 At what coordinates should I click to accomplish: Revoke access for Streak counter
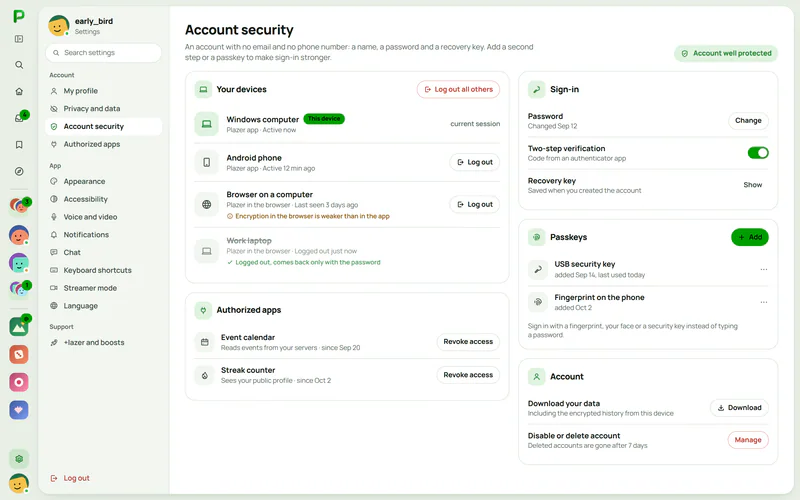coord(468,375)
